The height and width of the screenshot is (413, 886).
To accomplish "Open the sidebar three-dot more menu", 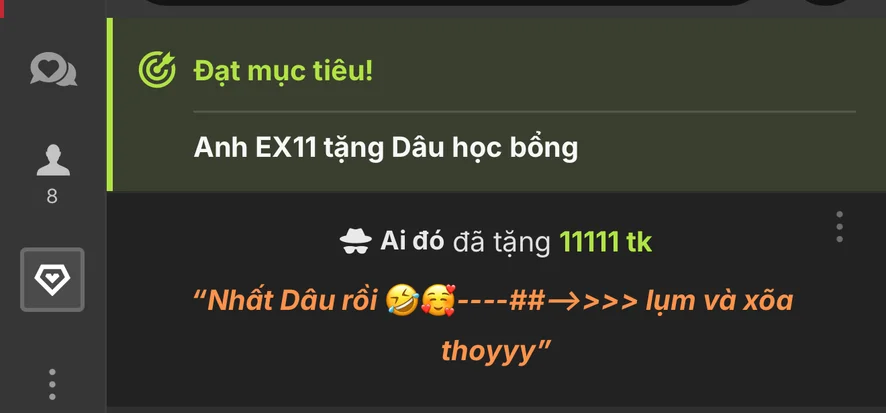I will tap(52, 384).
